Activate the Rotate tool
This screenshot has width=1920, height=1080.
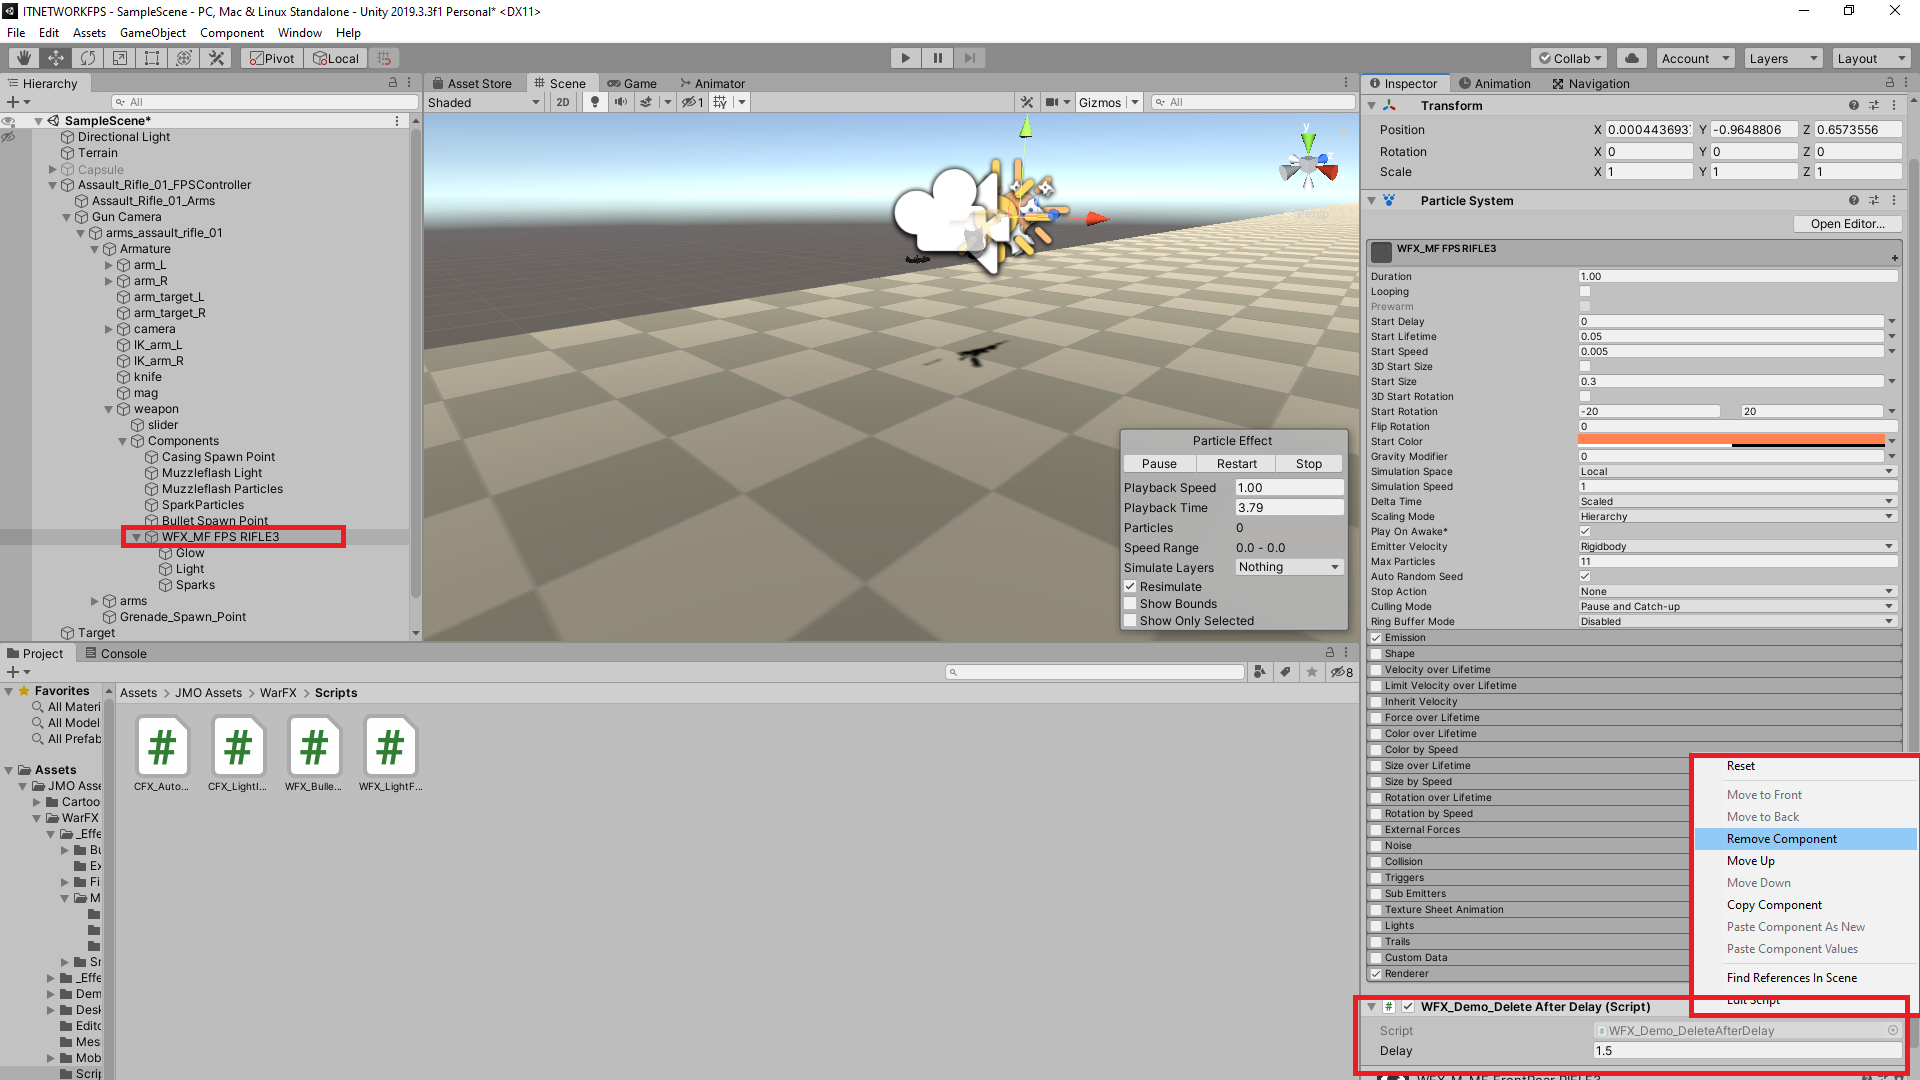tap(88, 57)
